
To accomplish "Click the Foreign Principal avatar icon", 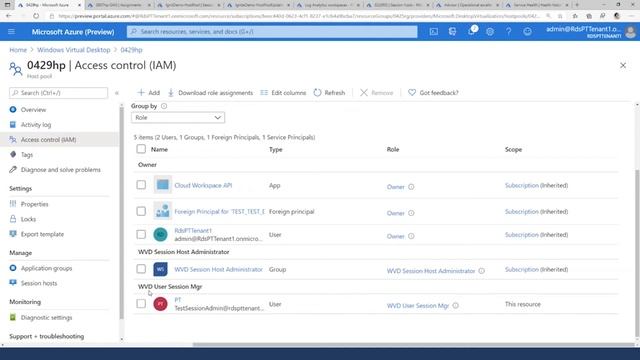I will [162, 211].
